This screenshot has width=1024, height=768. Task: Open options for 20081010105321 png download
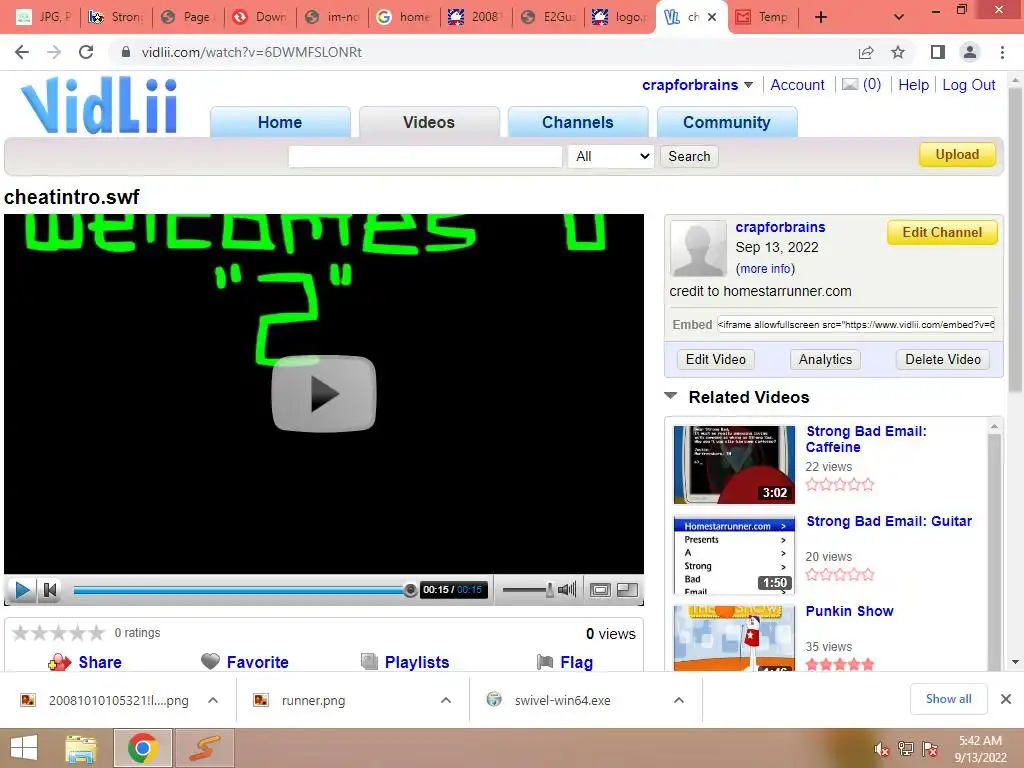(213, 700)
